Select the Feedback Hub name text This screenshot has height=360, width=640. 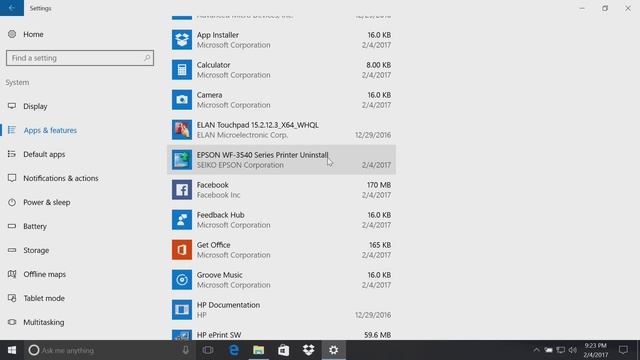220,215
